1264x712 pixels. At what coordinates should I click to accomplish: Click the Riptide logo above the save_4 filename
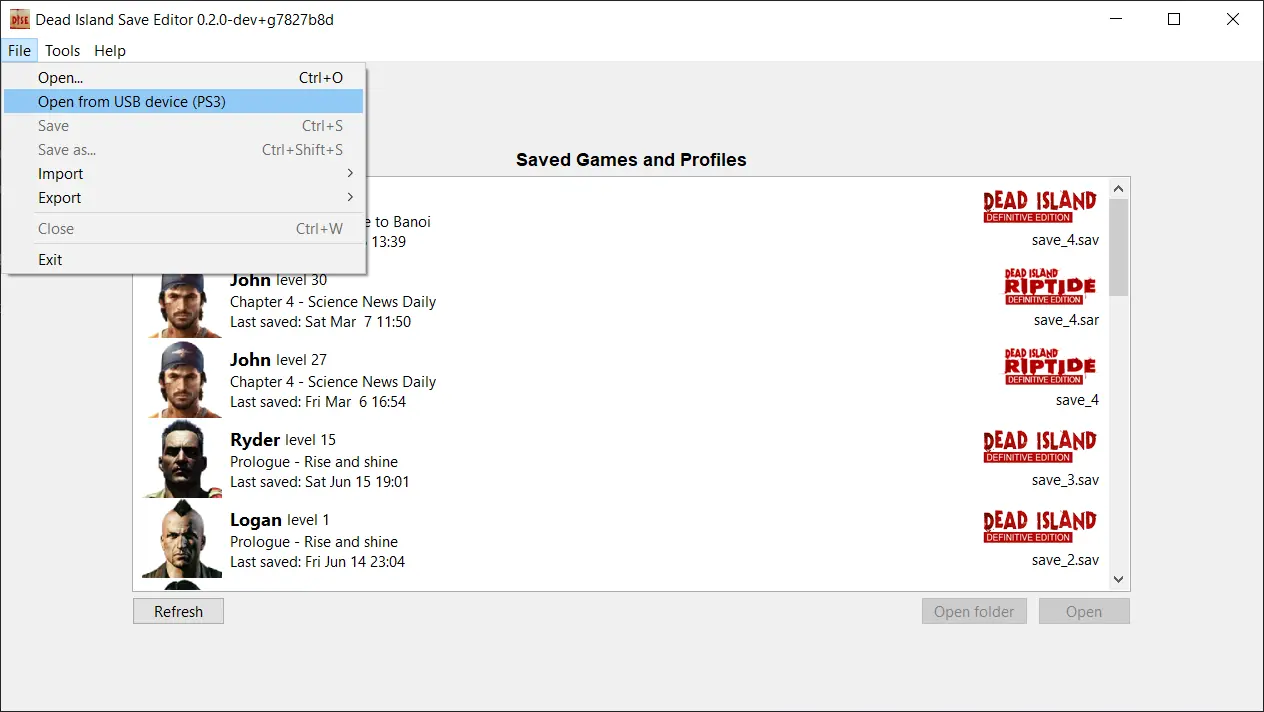[x=1050, y=366]
